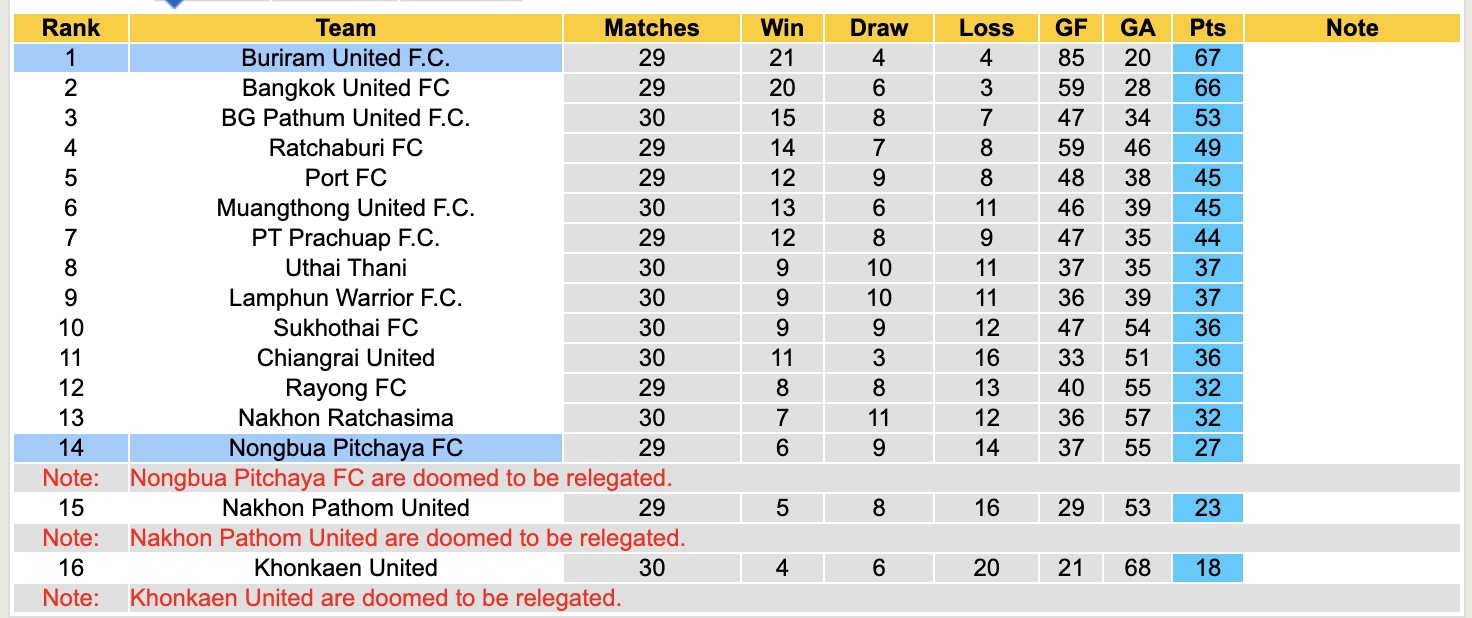Click the Nakhon Pathom United relegation note
Screen dimensions: 1472x618
pyautogui.click(x=407, y=538)
